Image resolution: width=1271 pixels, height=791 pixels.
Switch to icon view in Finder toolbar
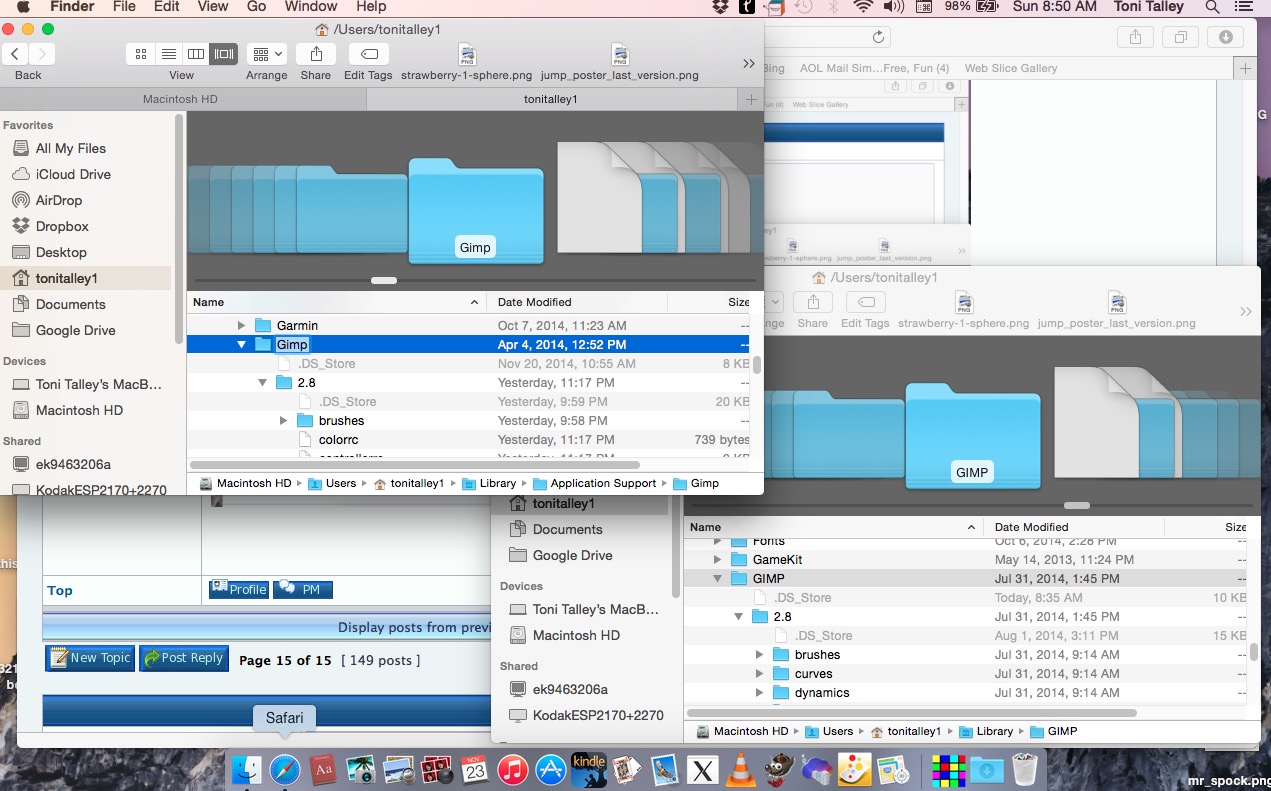tap(140, 54)
